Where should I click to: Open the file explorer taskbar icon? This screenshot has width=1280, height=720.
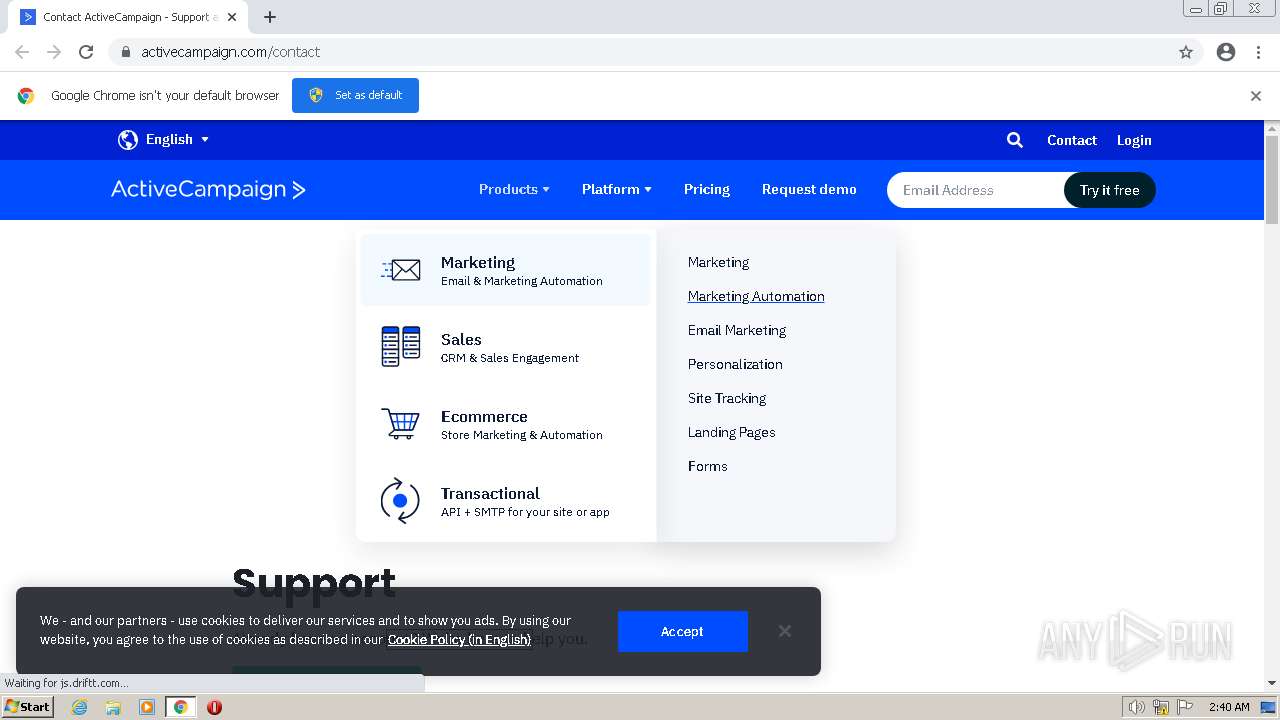point(113,707)
